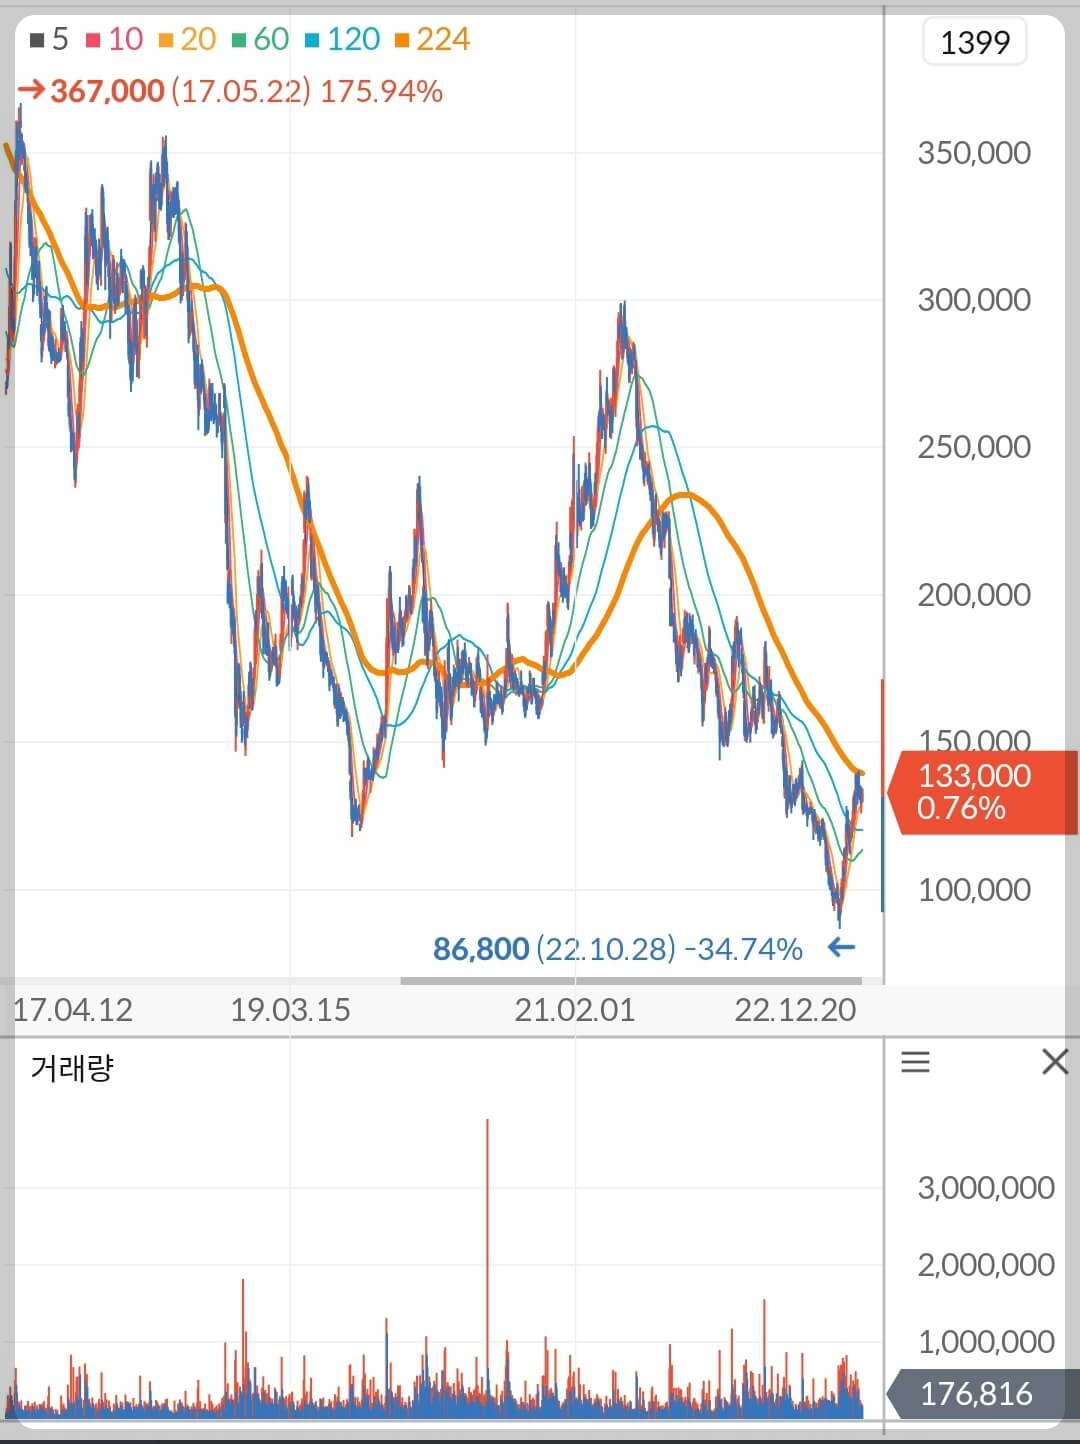Click the 200,000 price axis label
Screen dimensions: 1080x1444
point(974,595)
